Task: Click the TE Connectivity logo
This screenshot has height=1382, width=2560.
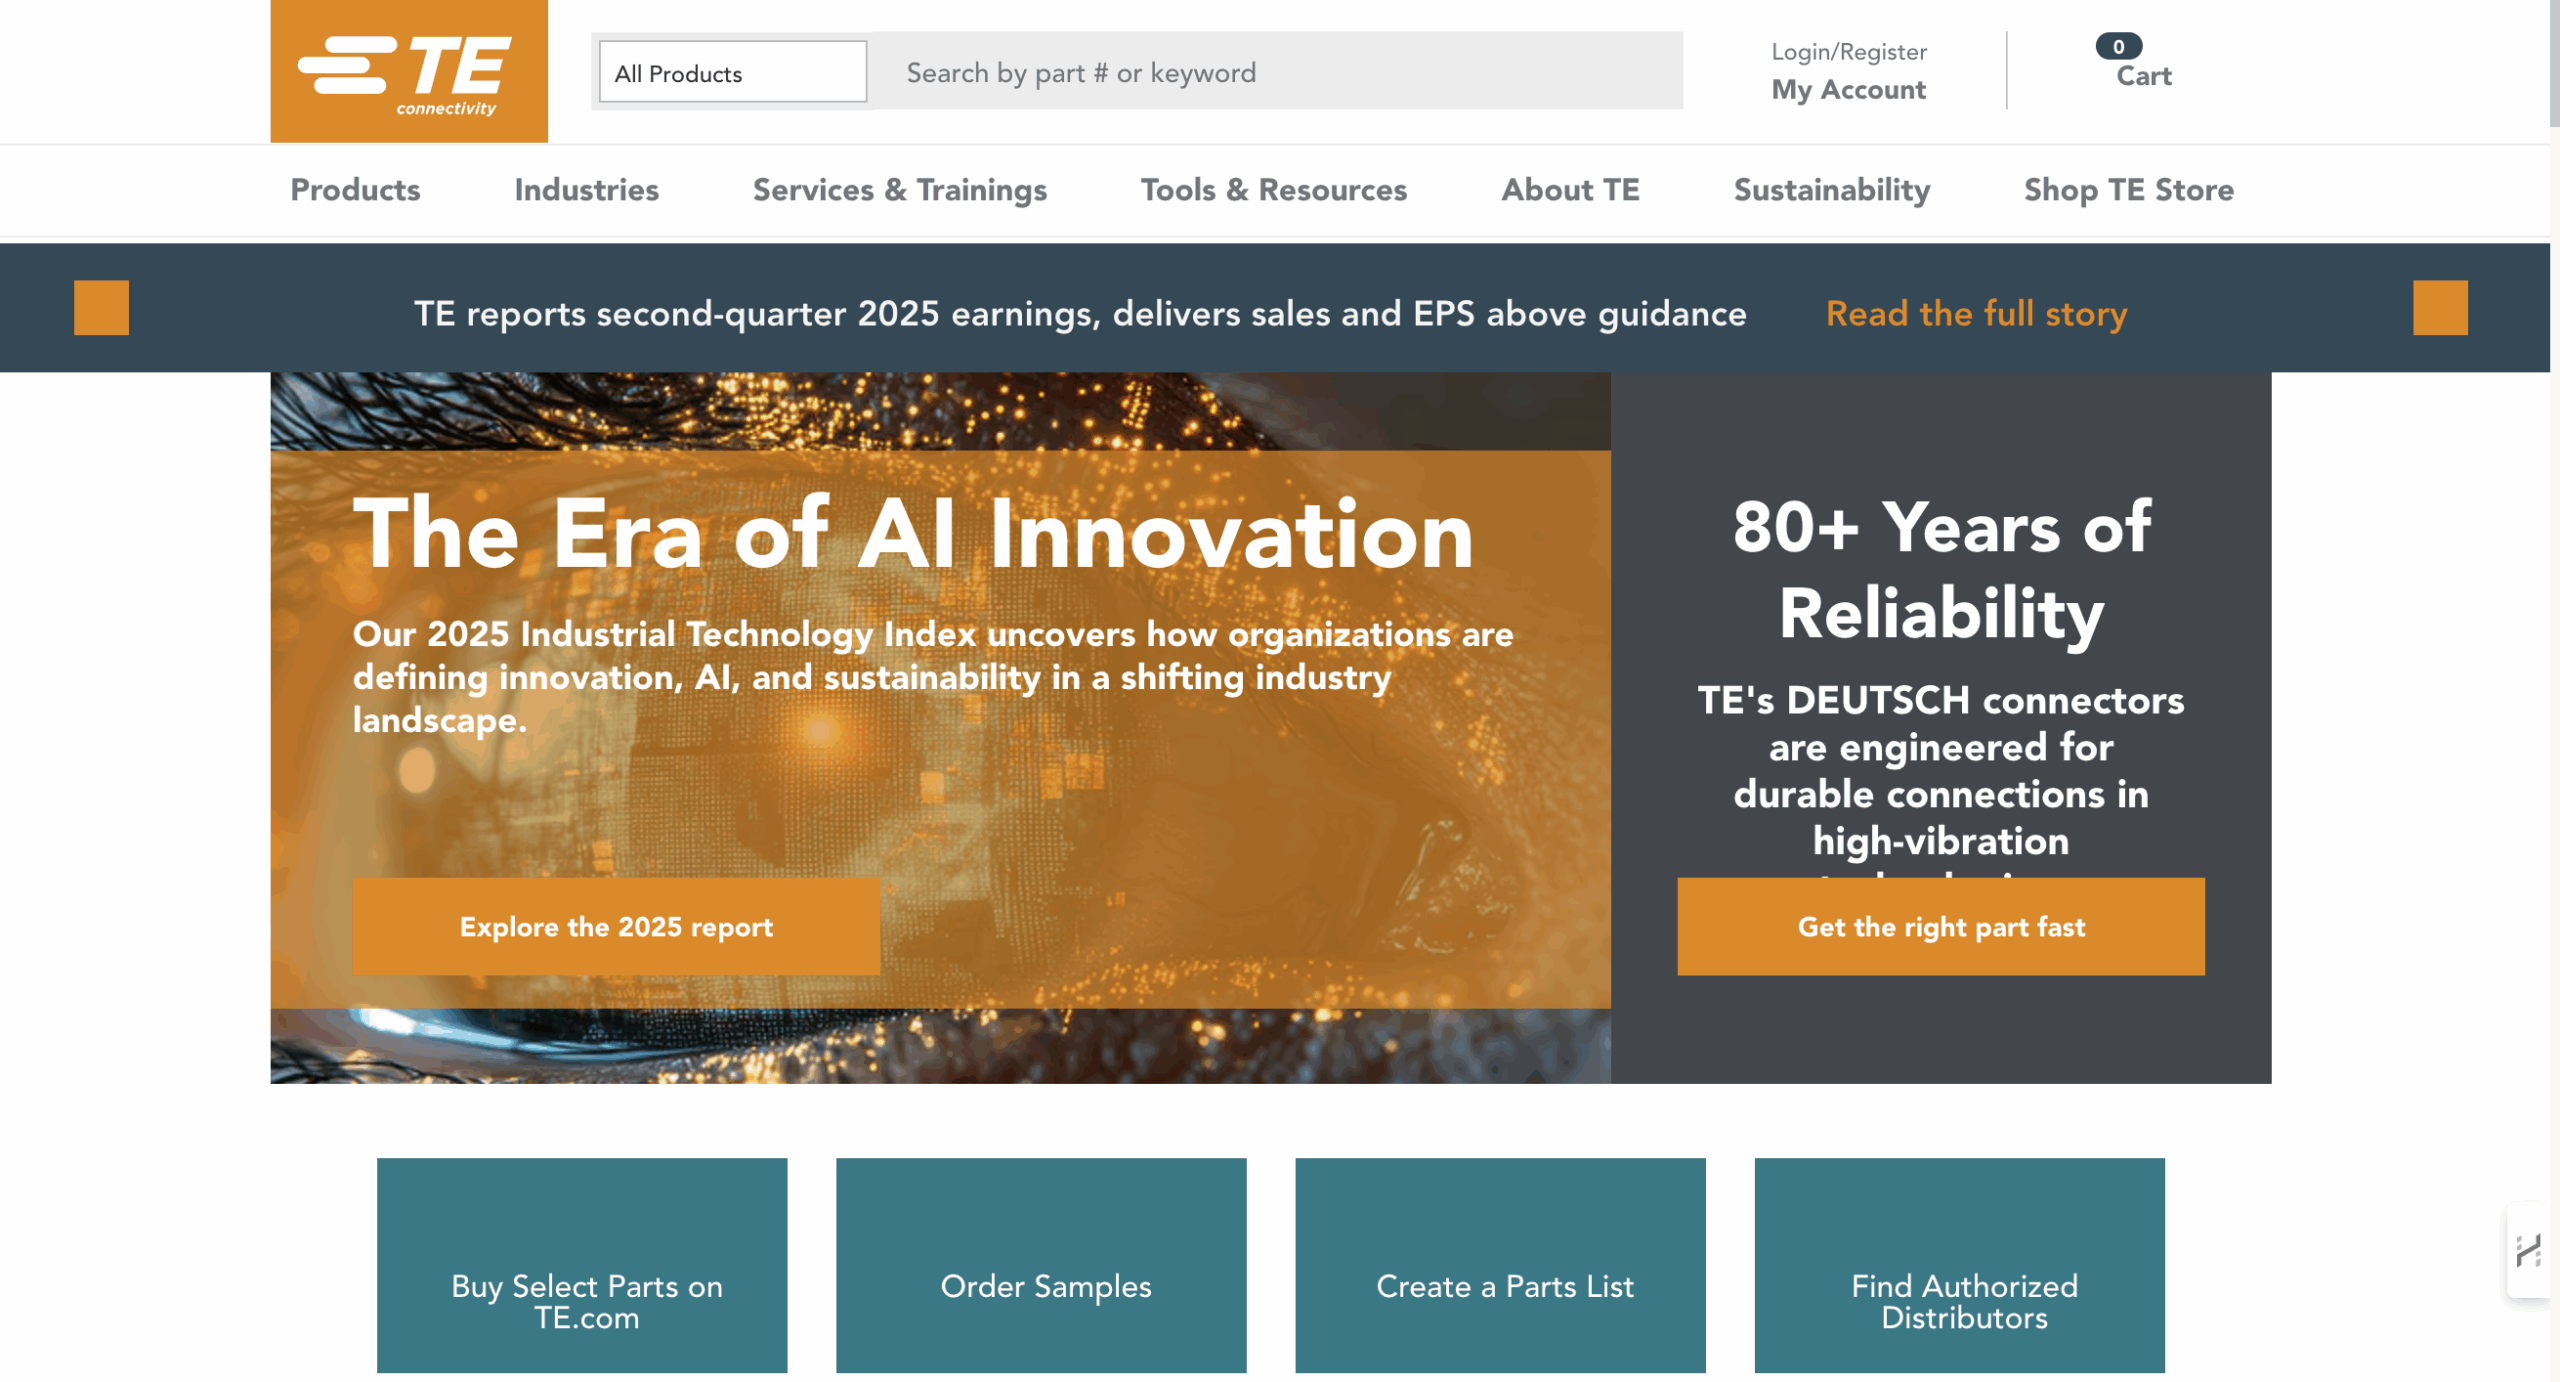Action: click(409, 71)
